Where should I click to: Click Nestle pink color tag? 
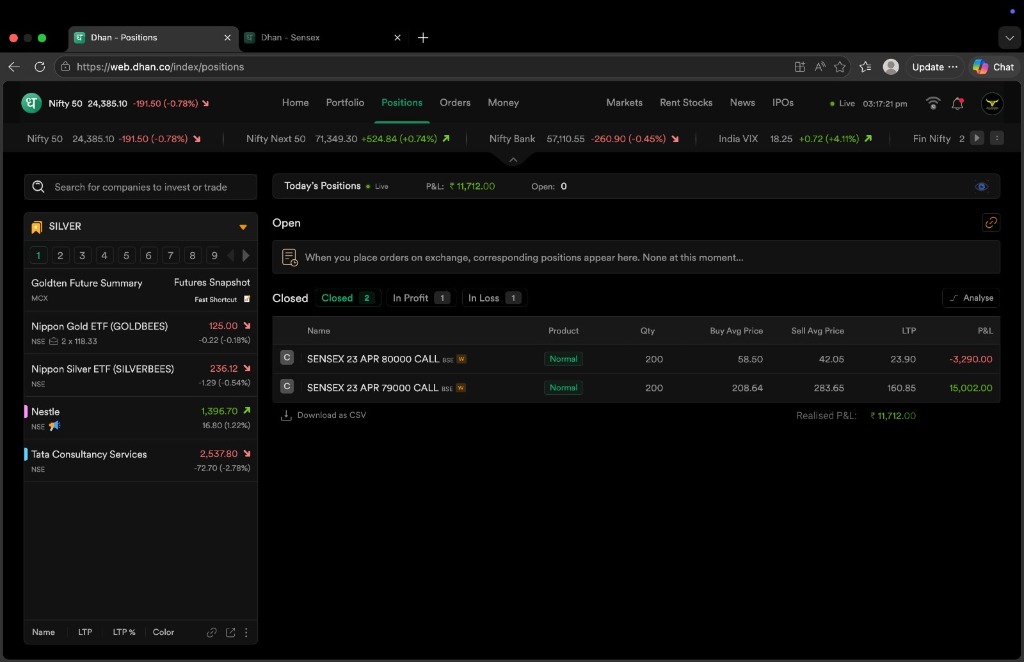click(25, 411)
